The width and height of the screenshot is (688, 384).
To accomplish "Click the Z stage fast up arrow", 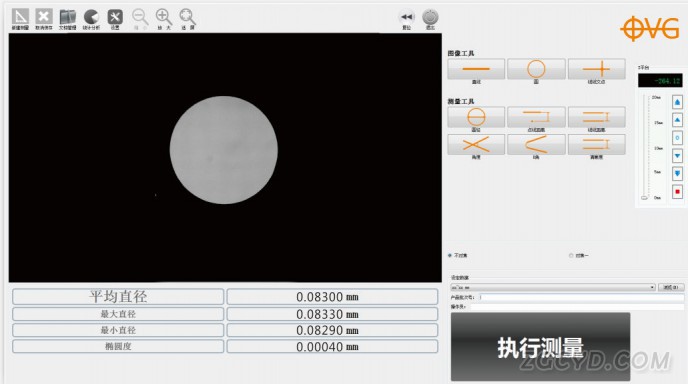I will point(677,102).
